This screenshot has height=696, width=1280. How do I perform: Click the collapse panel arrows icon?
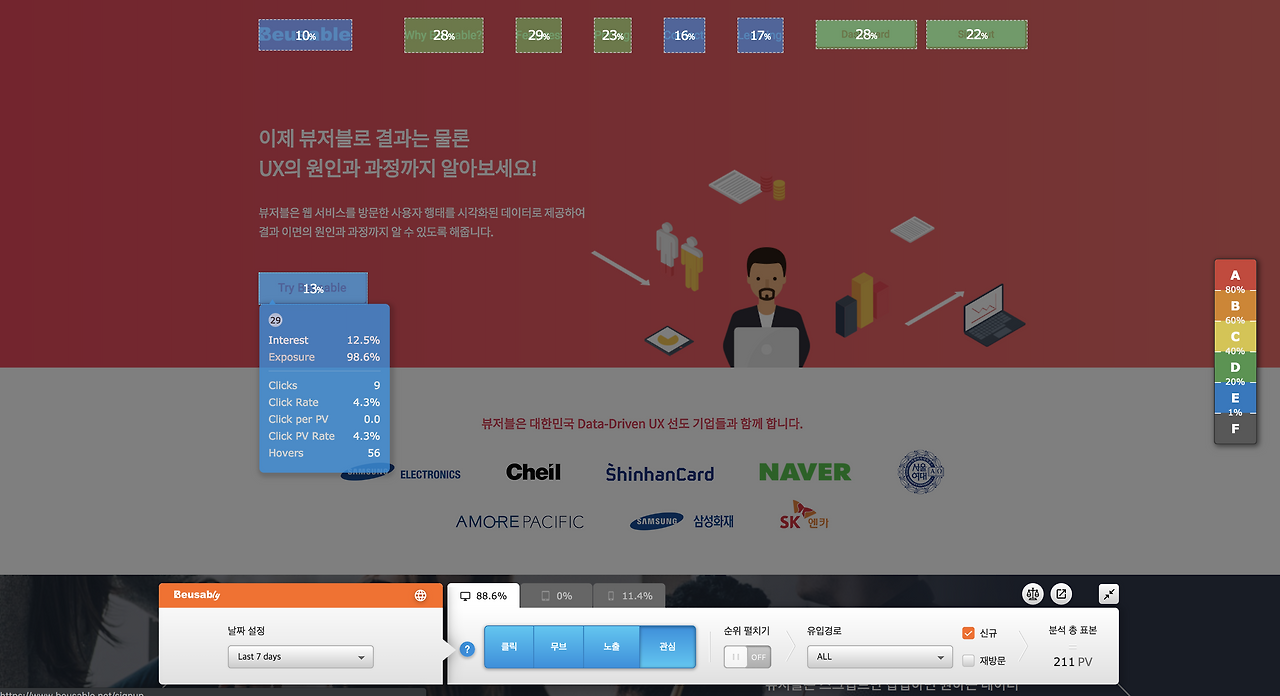(1108, 593)
